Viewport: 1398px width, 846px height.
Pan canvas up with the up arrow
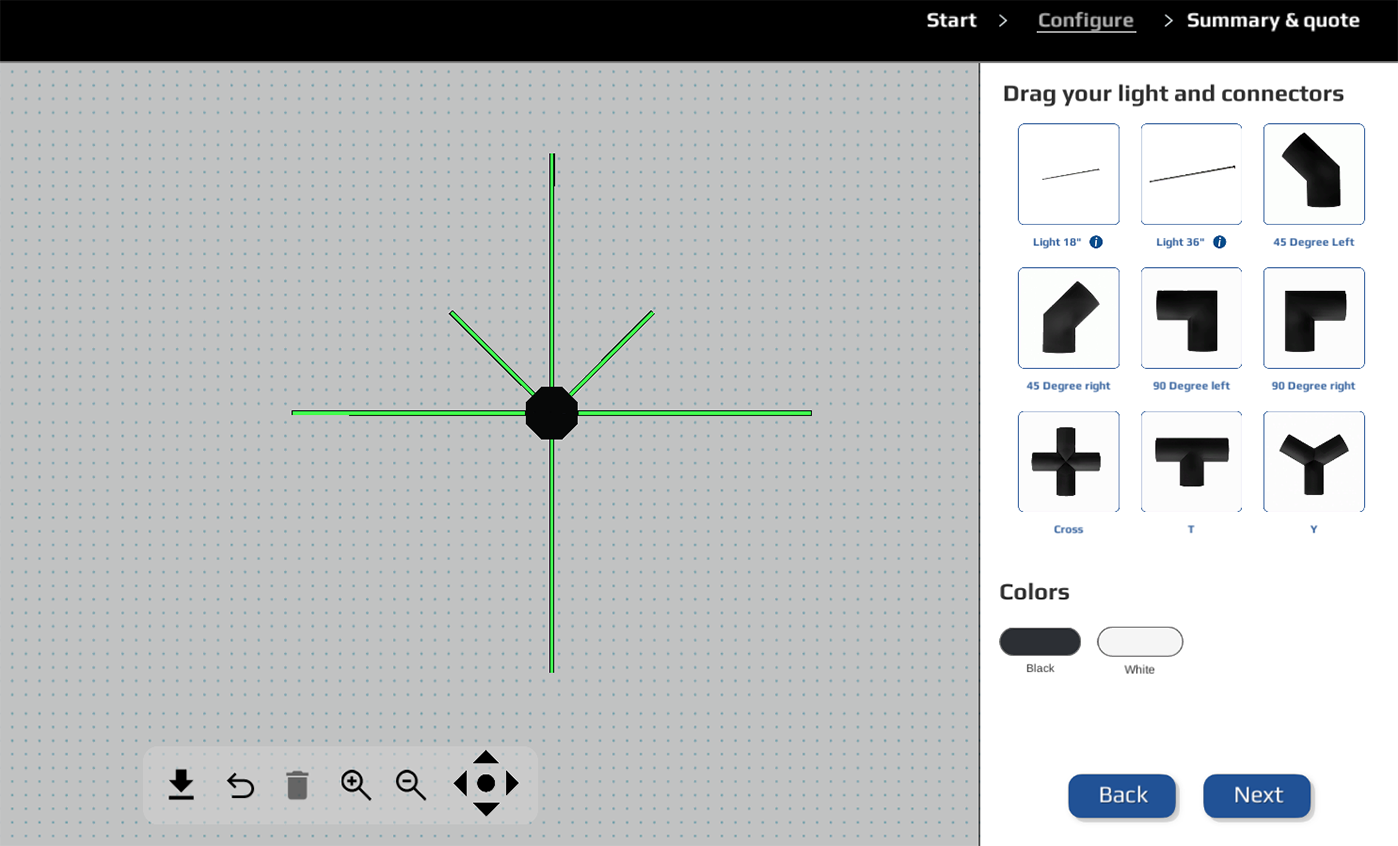pos(486,757)
